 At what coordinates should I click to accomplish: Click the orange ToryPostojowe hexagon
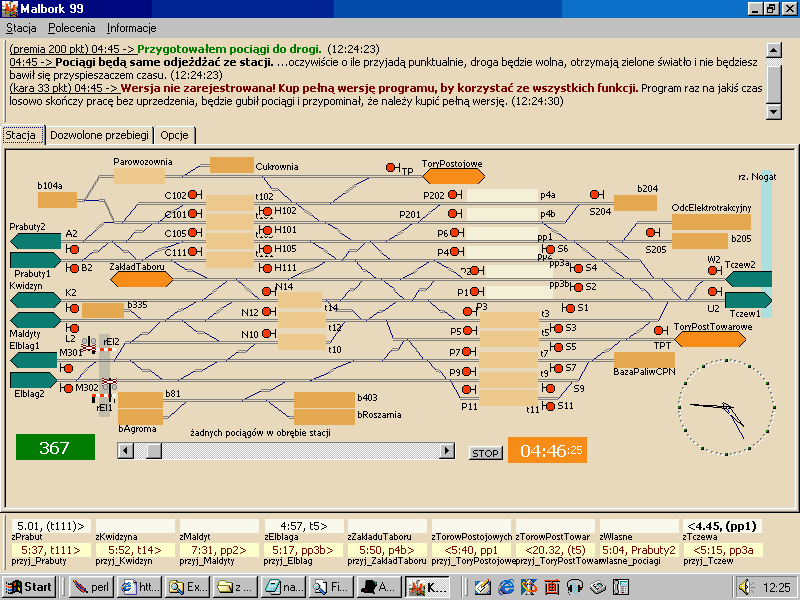pyautogui.click(x=453, y=176)
